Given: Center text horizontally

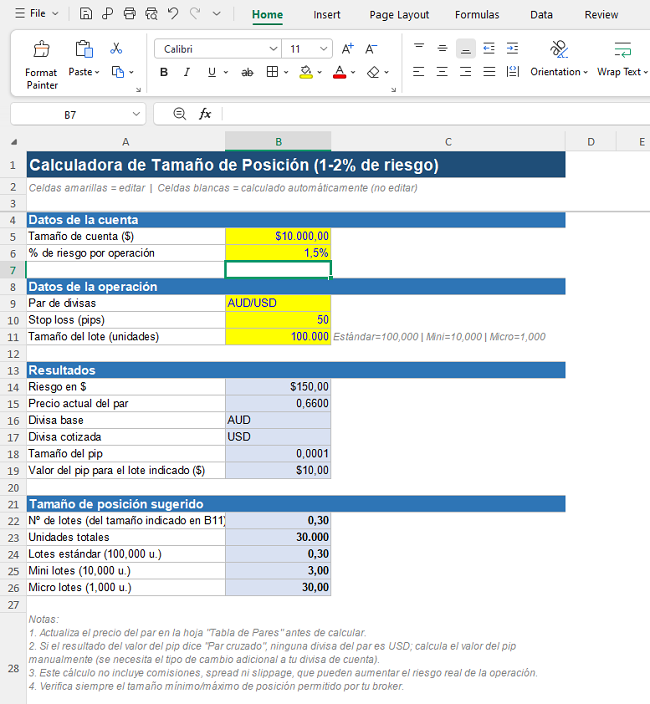Looking at the screenshot, I should pyautogui.click(x=442, y=72).
